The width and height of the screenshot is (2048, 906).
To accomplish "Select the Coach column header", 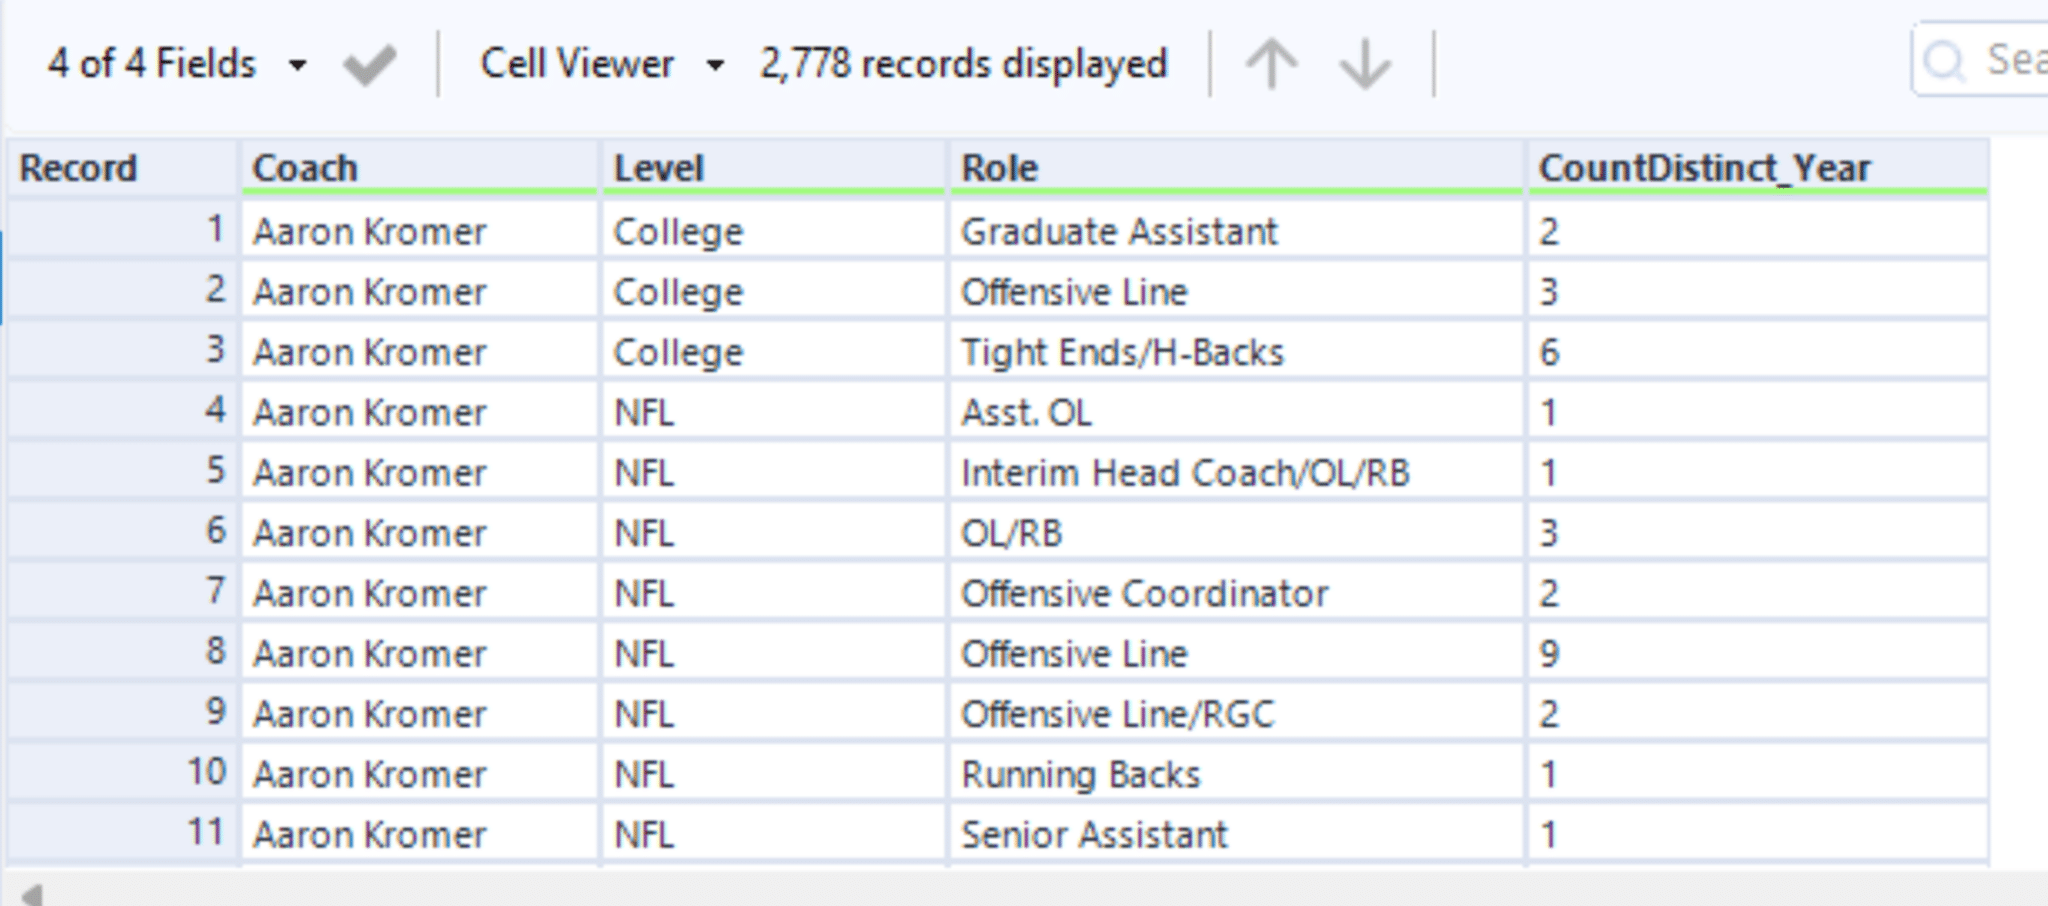I will point(305,168).
